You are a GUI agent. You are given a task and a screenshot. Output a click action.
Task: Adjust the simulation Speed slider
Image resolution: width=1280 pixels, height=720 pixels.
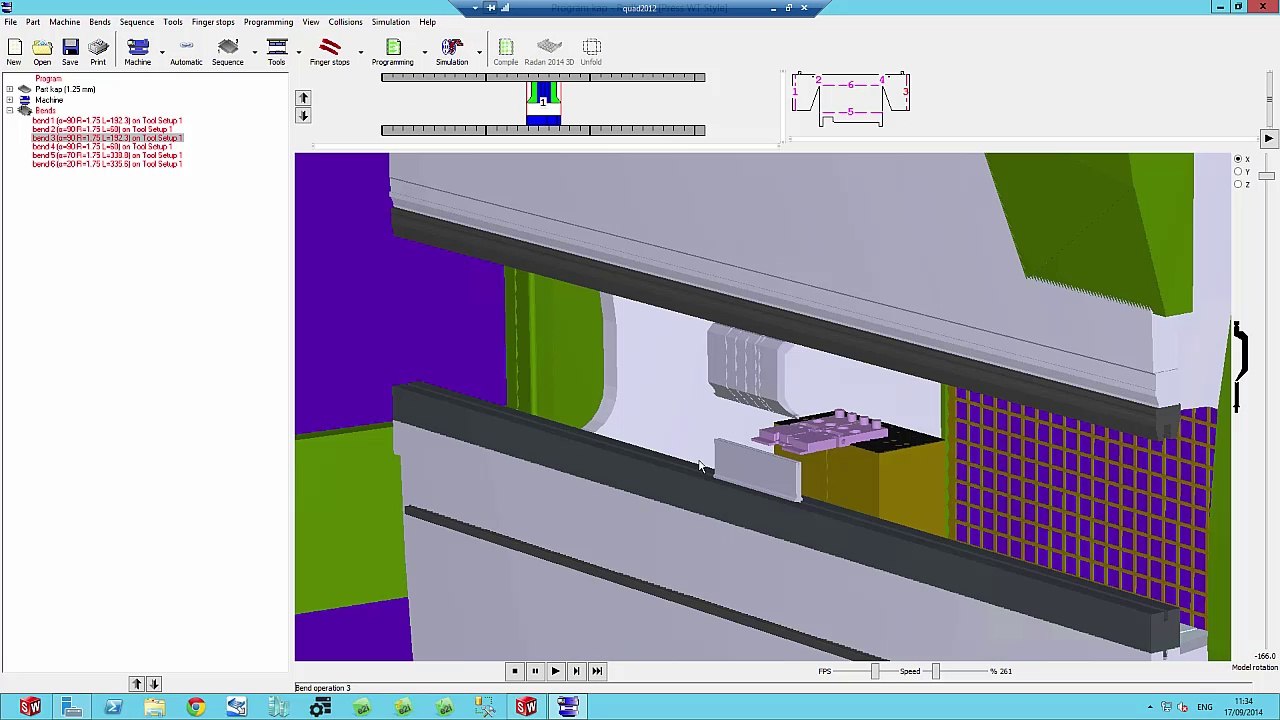pos(936,671)
